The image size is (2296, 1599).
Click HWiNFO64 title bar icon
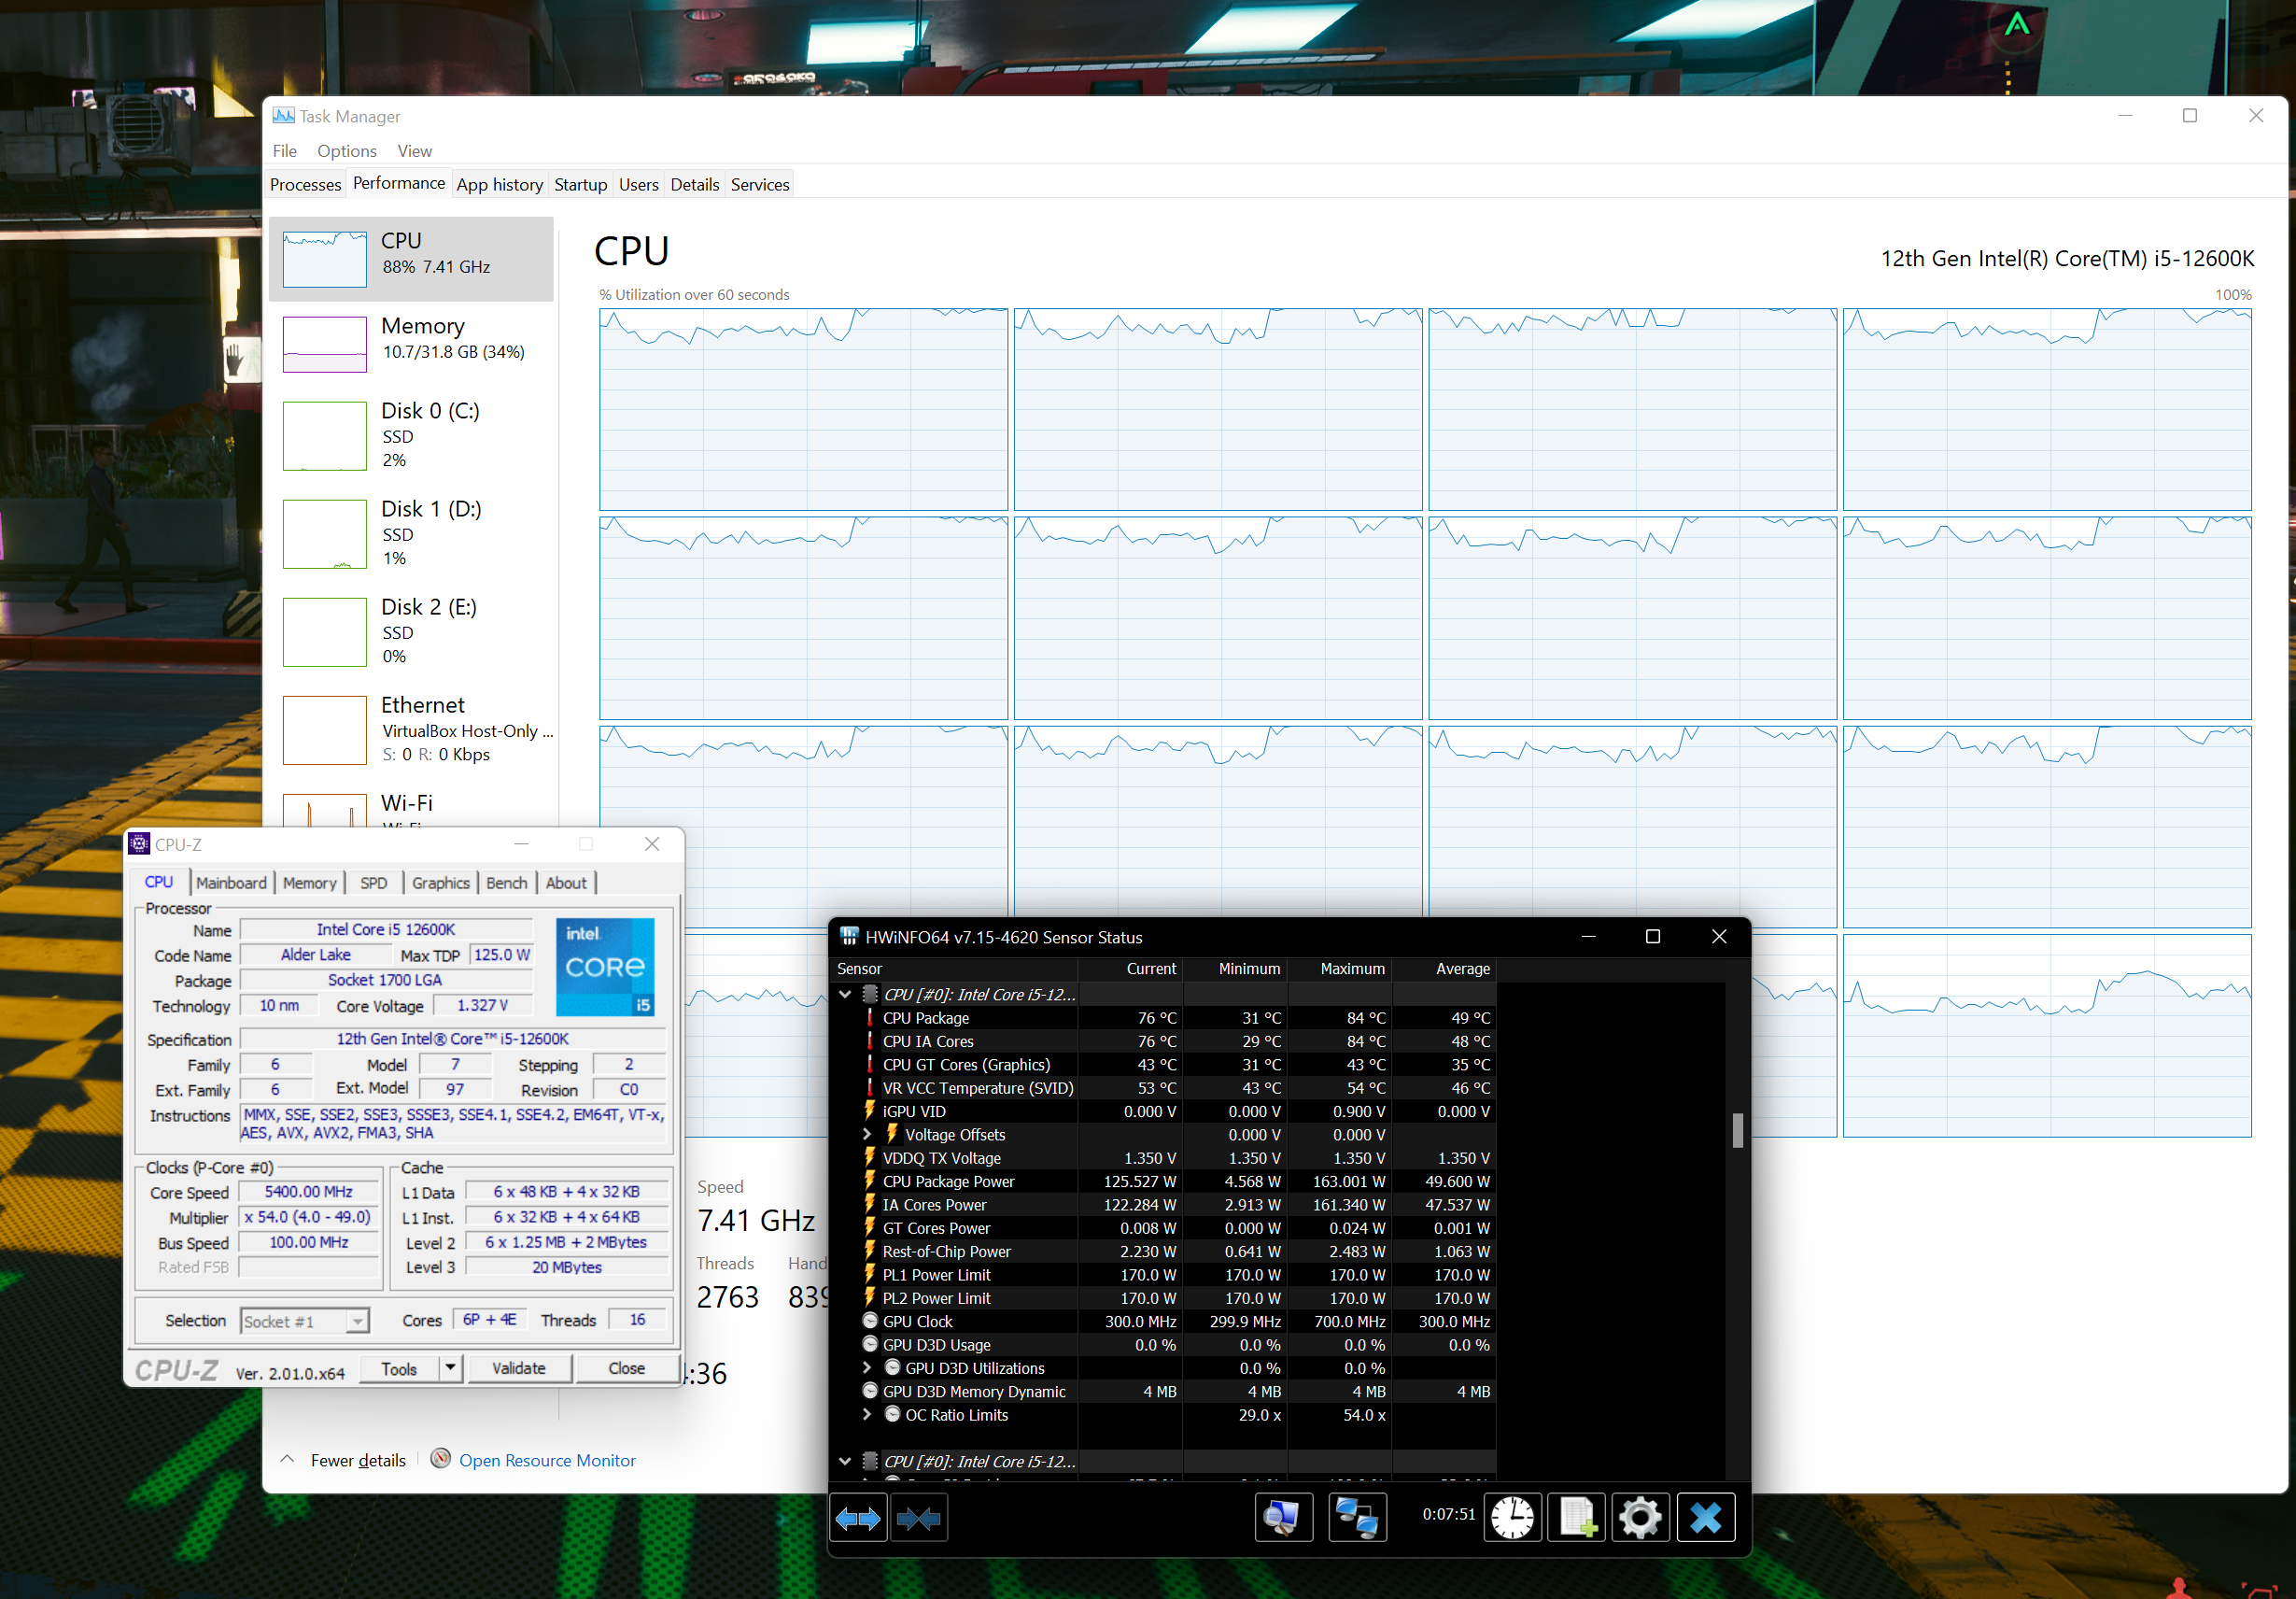tap(849, 937)
